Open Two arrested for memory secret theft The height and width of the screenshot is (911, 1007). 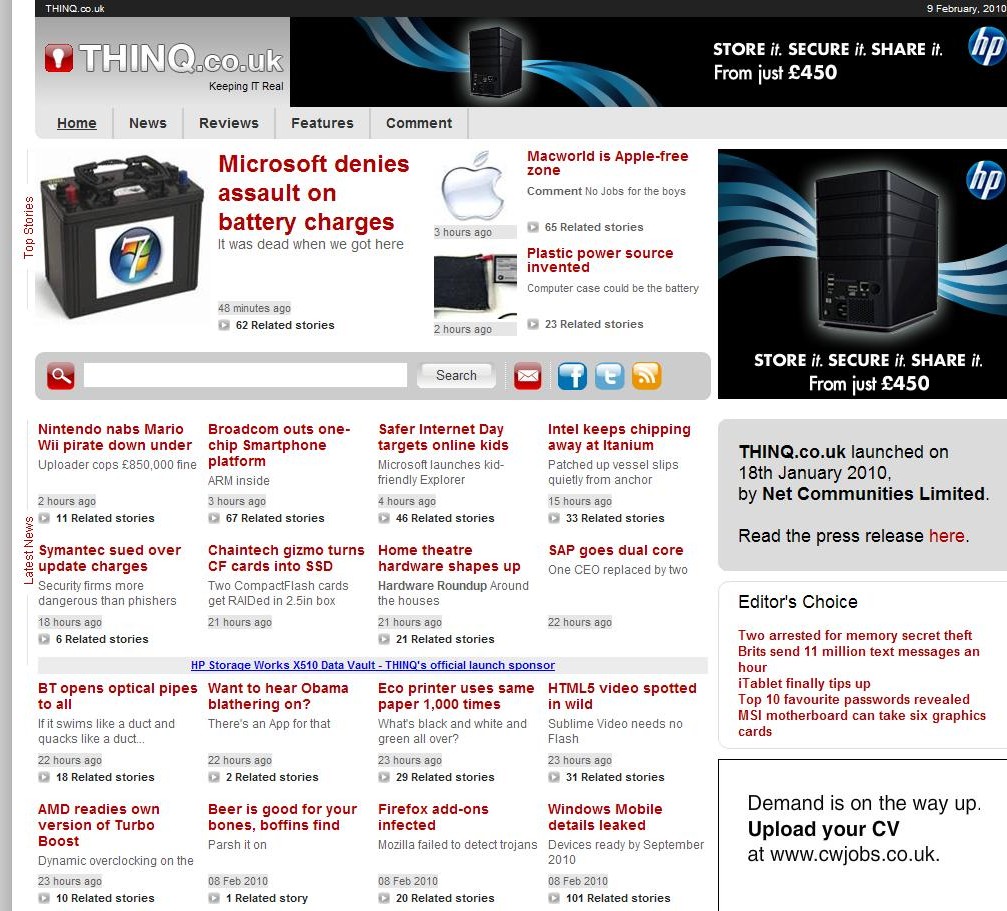[855, 635]
